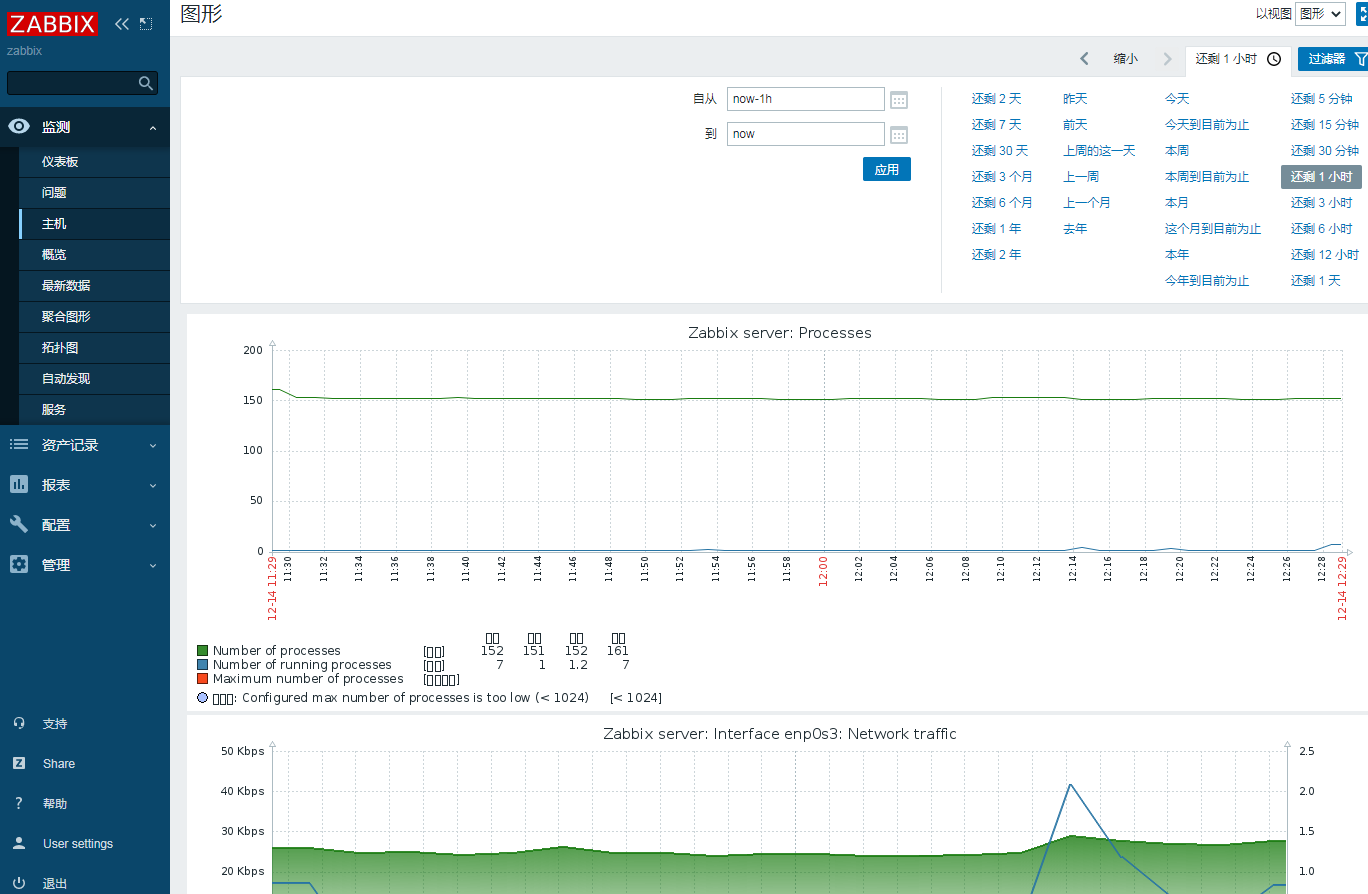1368x894 pixels.
Task: Open User settings in the sidebar
Action: point(78,844)
